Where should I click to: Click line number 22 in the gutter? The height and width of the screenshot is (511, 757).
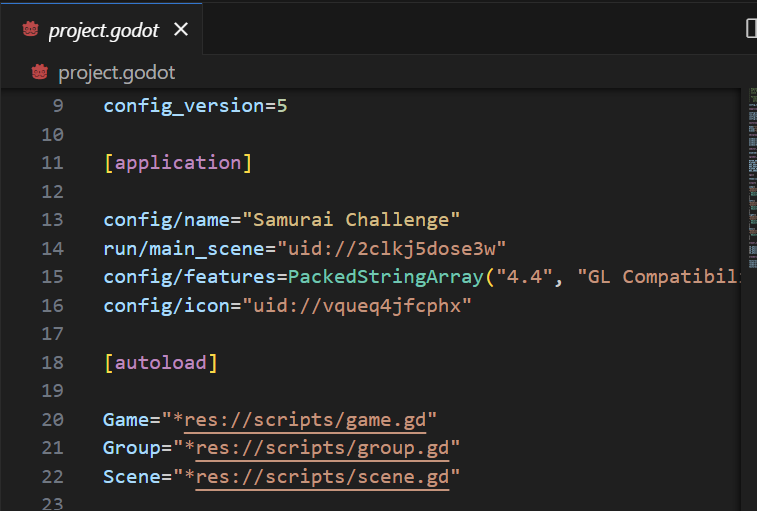pos(53,477)
